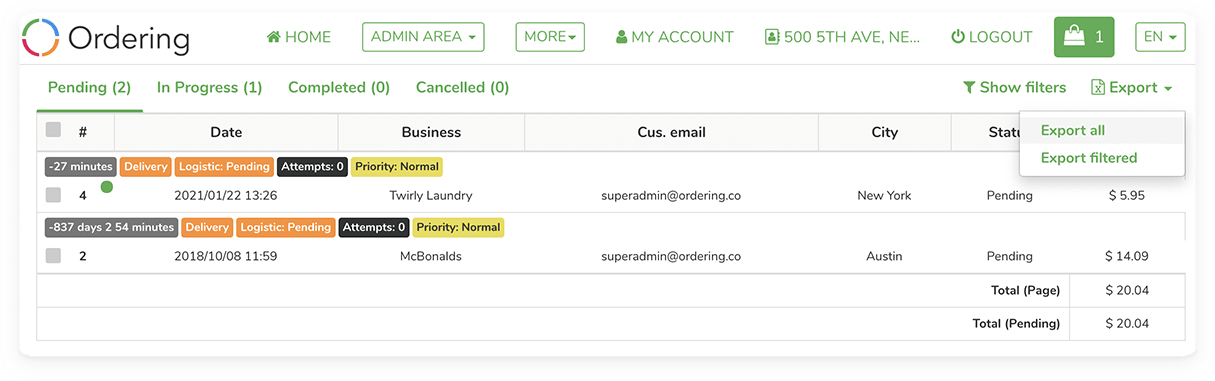Check the checkbox for order 4

53,195
